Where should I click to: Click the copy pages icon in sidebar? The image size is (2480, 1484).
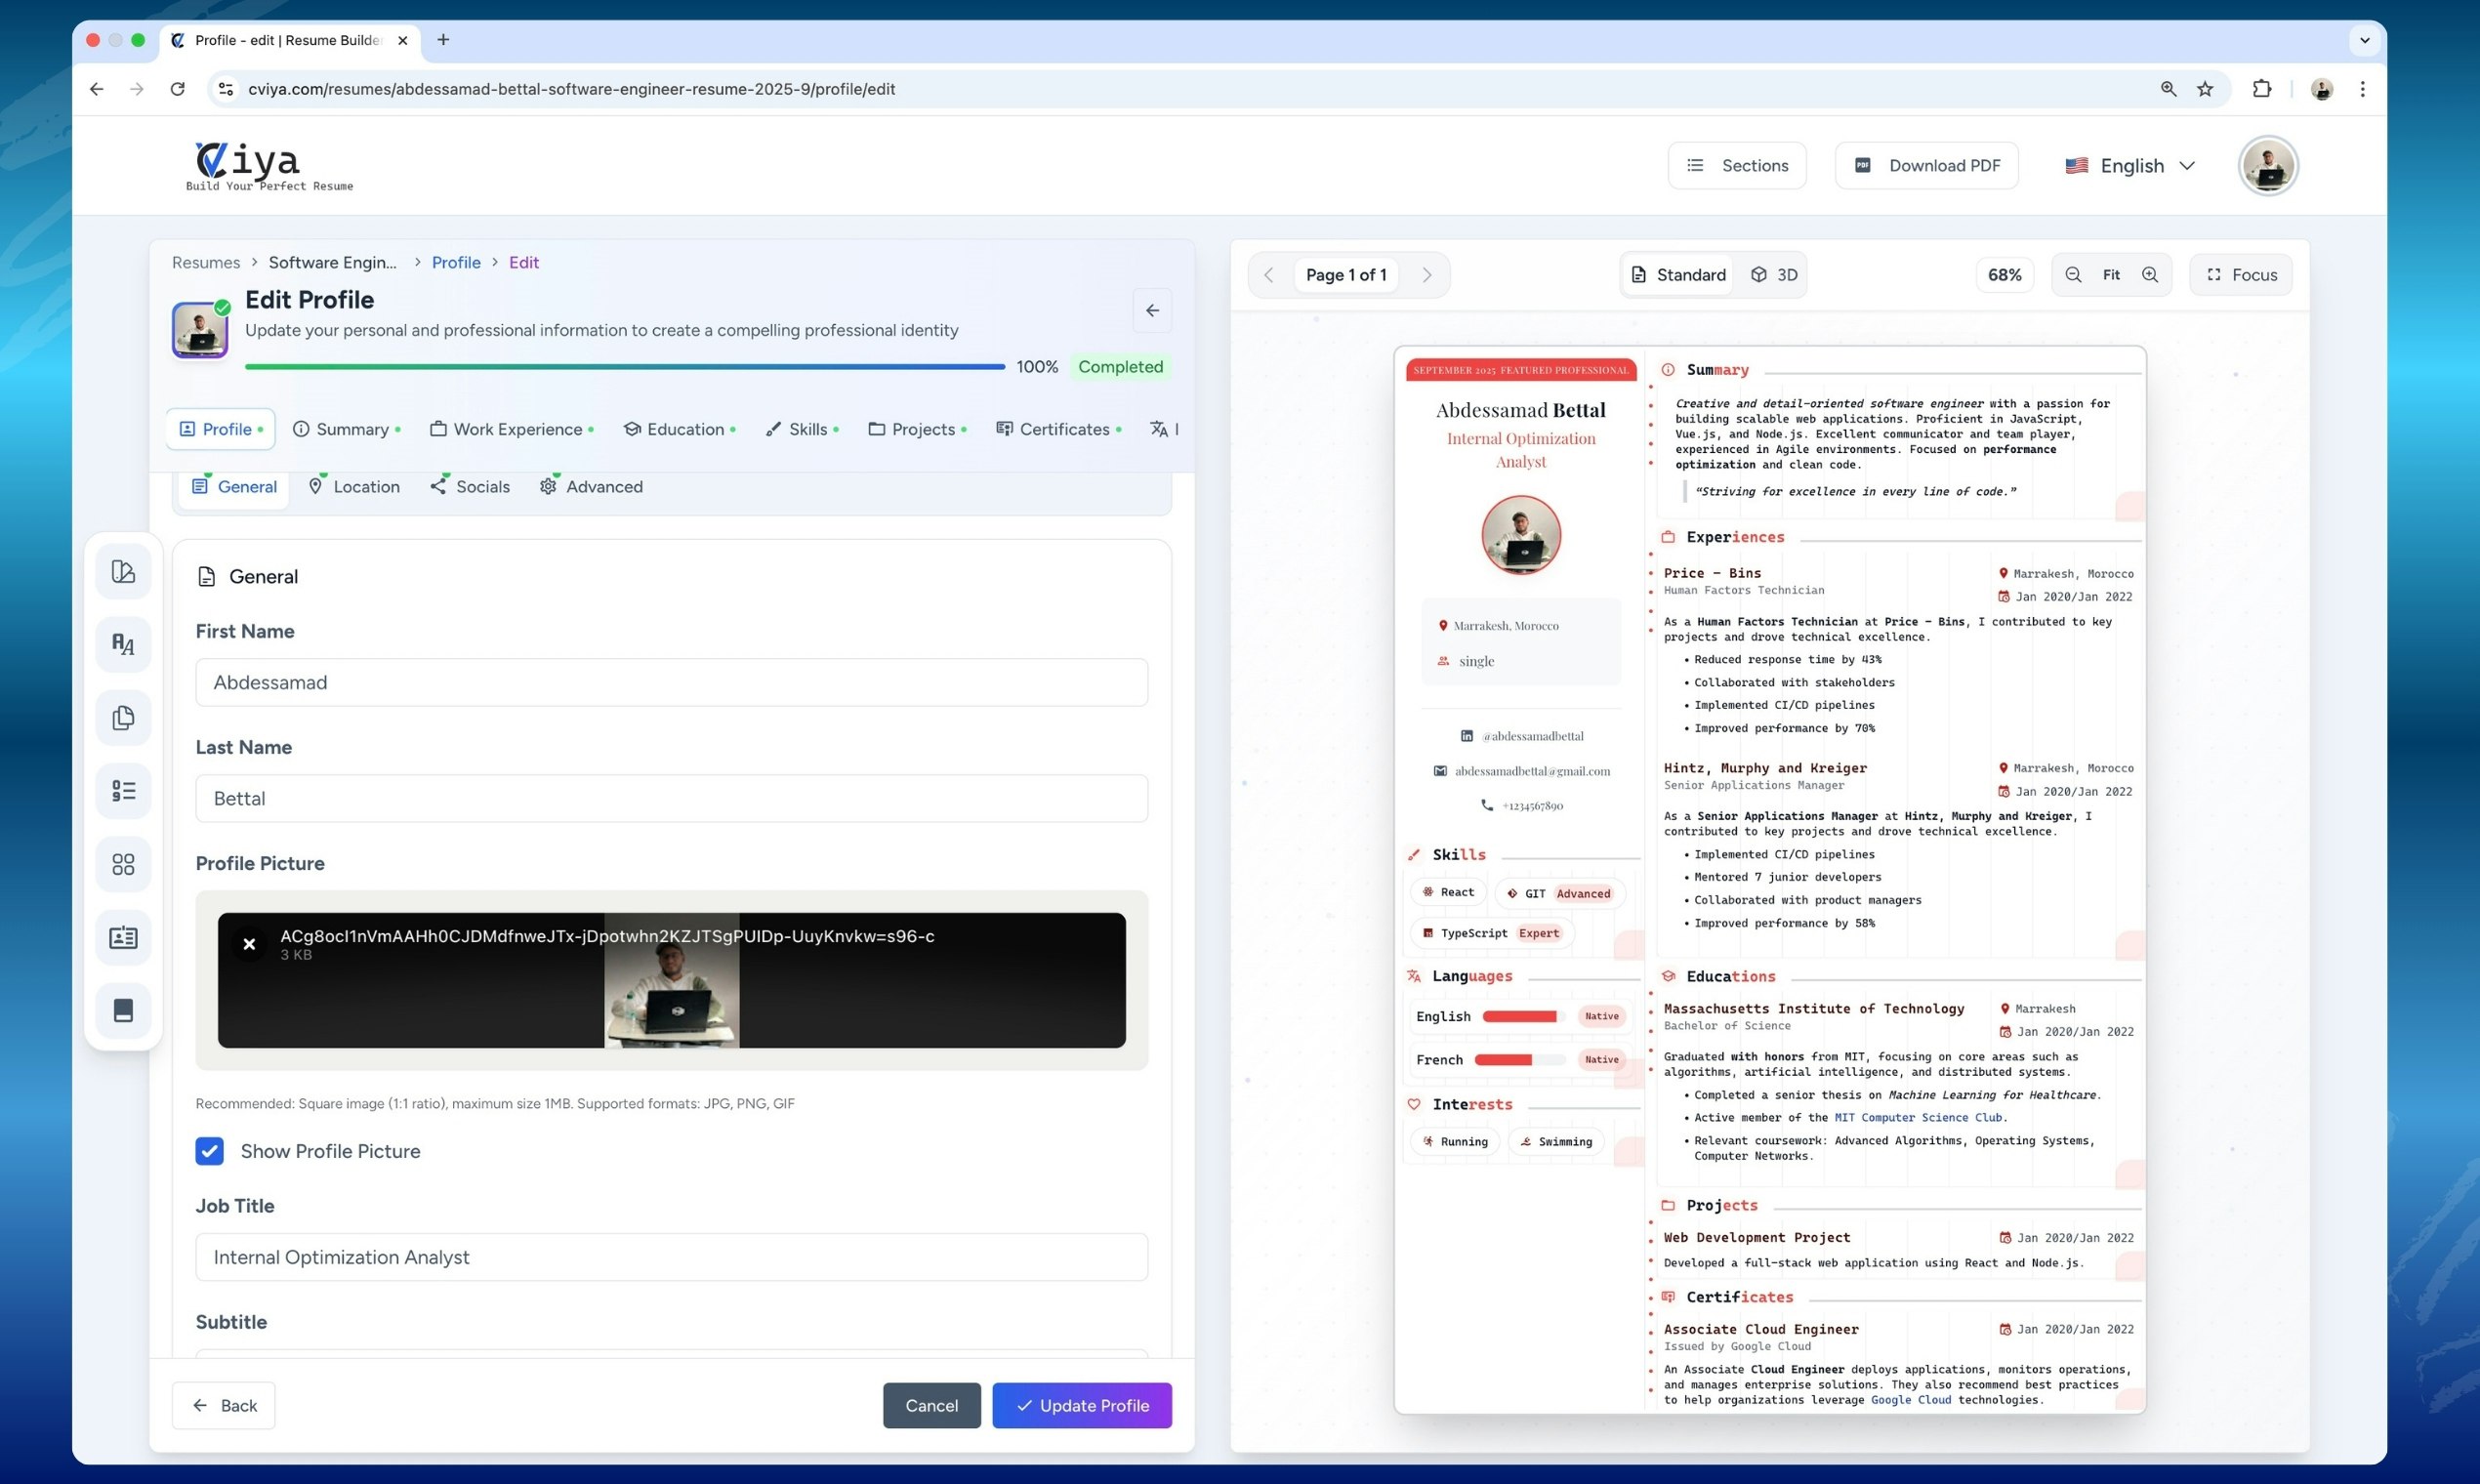tap(123, 718)
